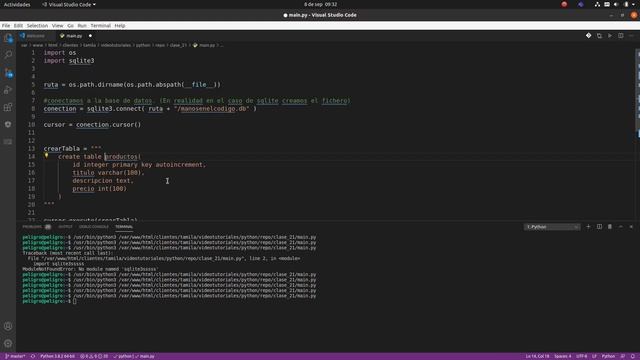Change language mode Python in status bar
Screen dimensions: 640x360
[608, 356]
